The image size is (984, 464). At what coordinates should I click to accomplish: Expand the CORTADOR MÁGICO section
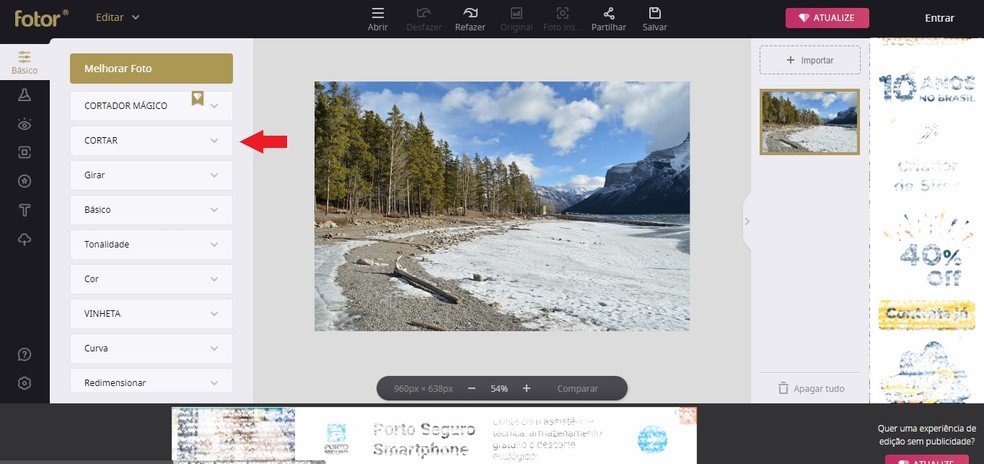tap(151, 106)
